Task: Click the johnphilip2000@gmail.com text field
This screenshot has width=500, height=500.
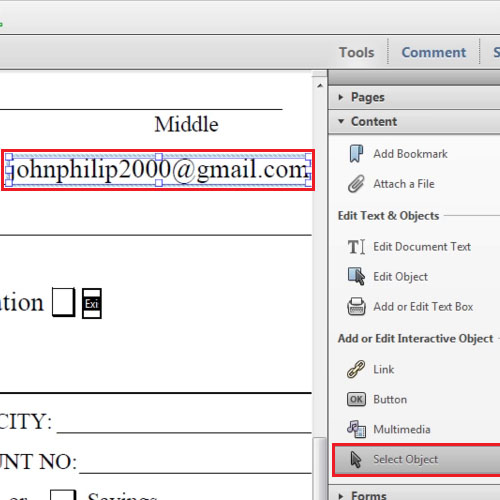Action: [158, 170]
